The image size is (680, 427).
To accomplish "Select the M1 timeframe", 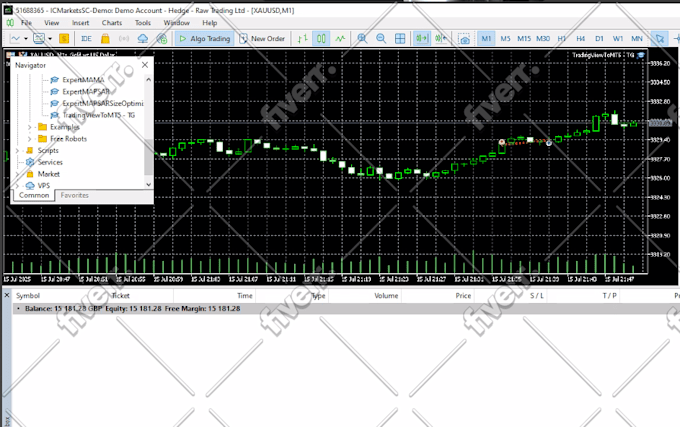I will pos(486,39).
